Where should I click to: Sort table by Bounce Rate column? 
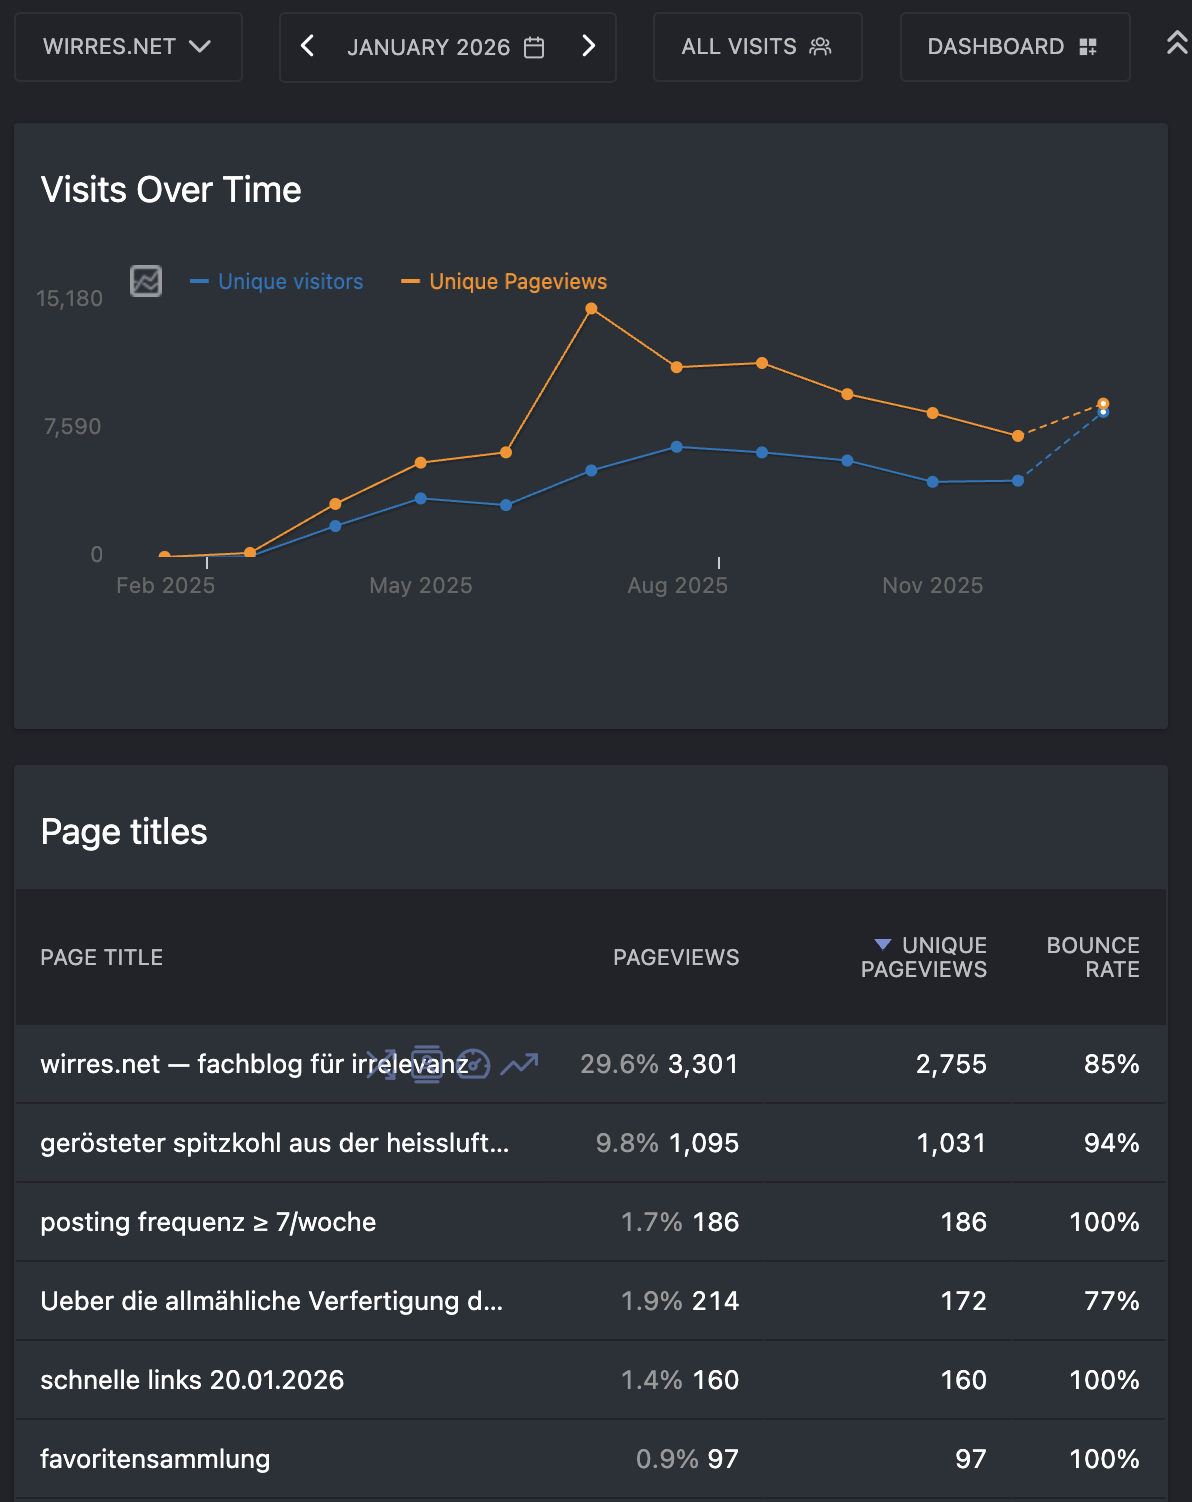(1092, 957)
